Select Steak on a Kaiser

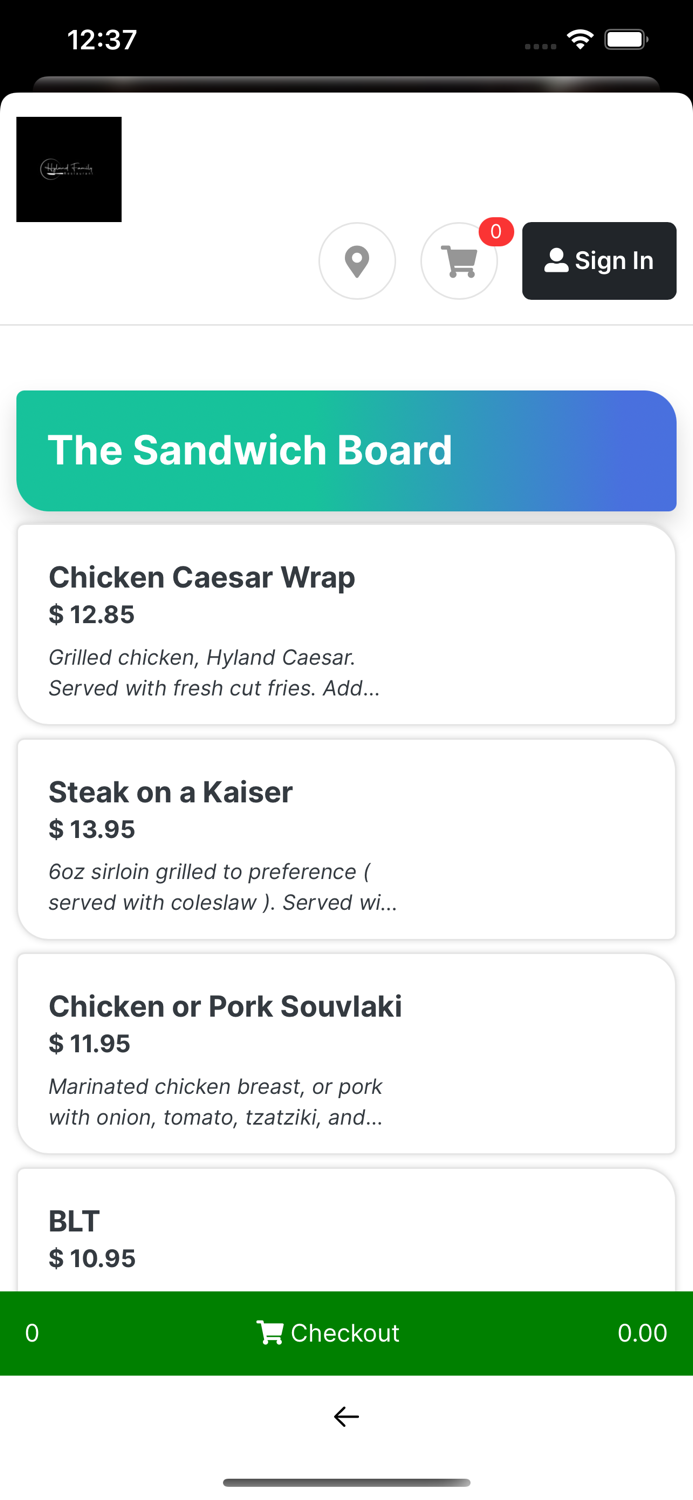(171, 792)
